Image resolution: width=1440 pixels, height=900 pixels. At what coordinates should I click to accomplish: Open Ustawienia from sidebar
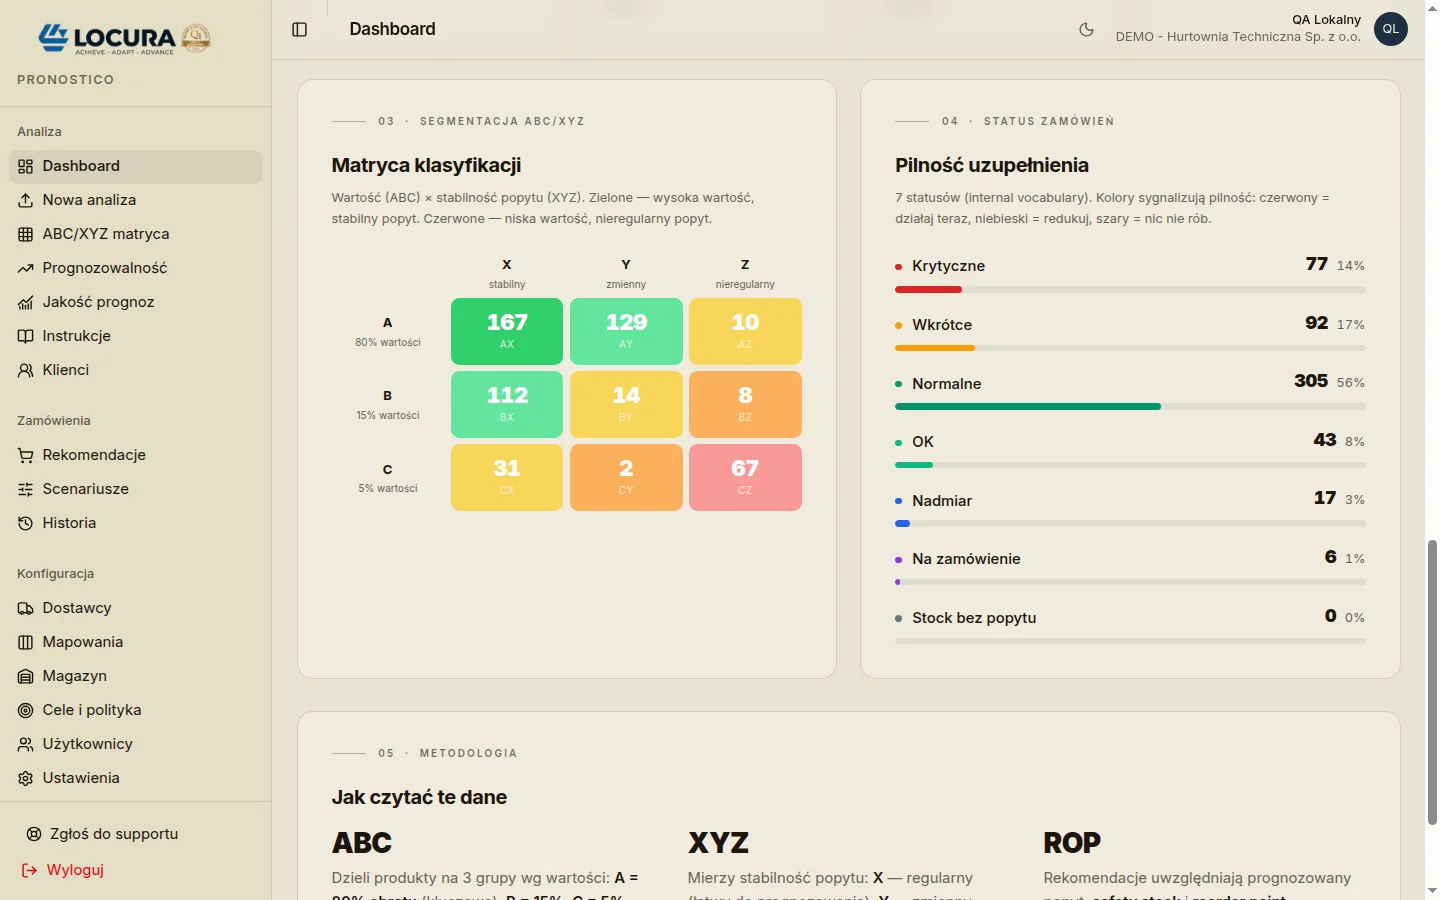coord(136,778)
